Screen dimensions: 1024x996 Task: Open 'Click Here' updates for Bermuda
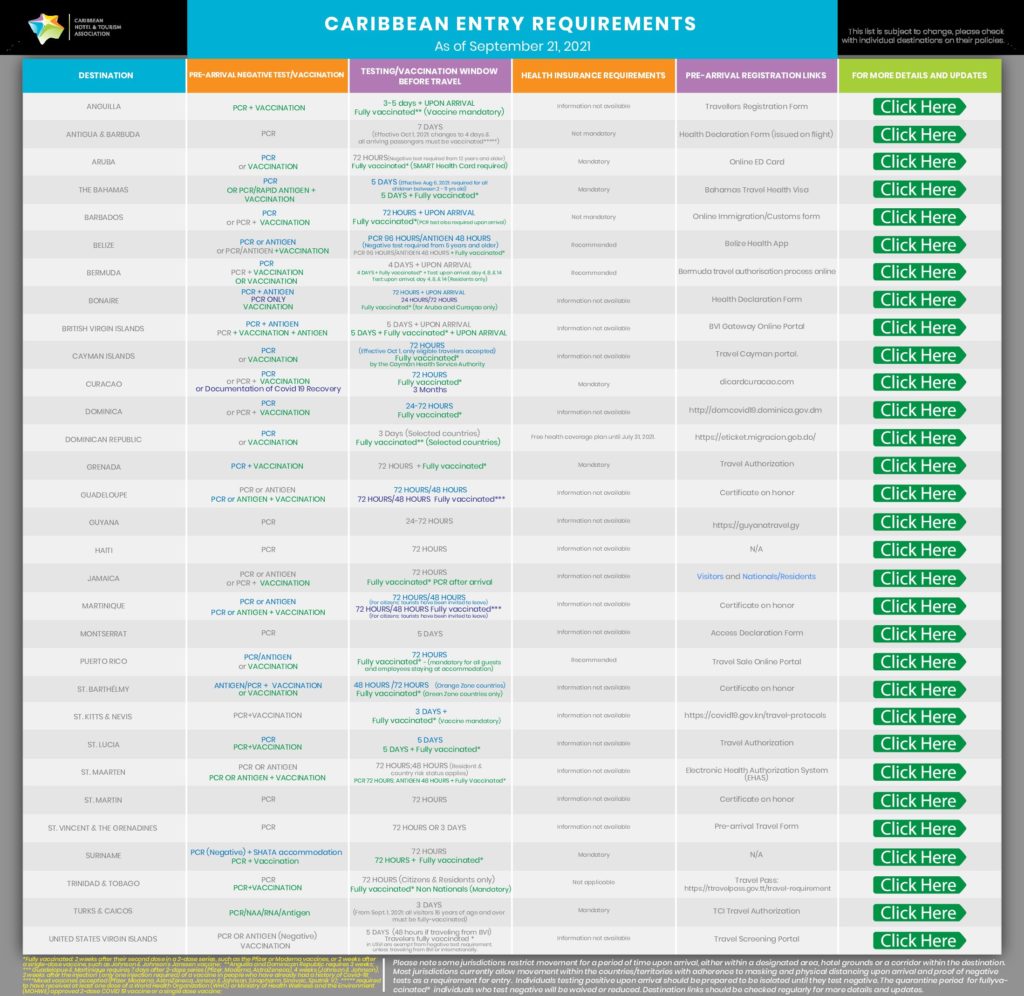[918, 272]
